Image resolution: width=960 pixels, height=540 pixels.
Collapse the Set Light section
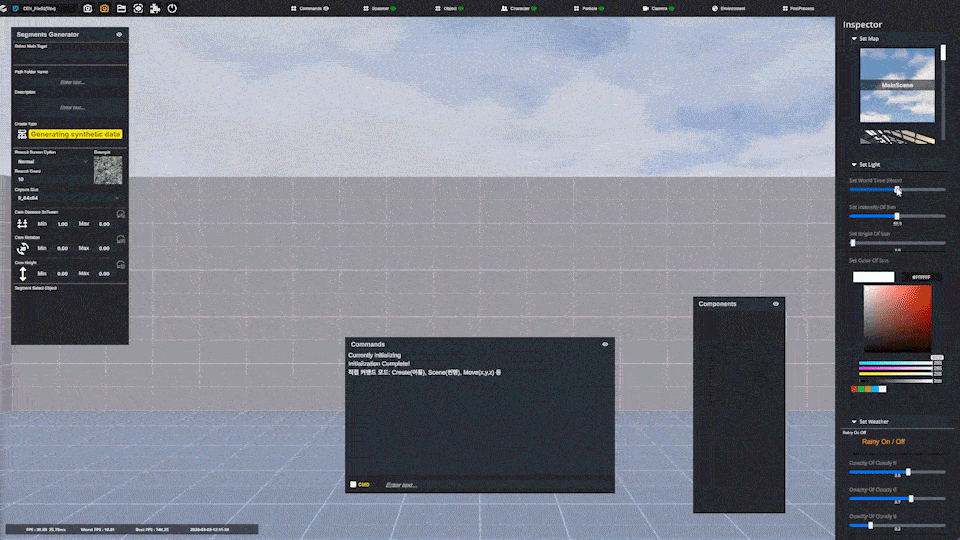tap(854, 164)
